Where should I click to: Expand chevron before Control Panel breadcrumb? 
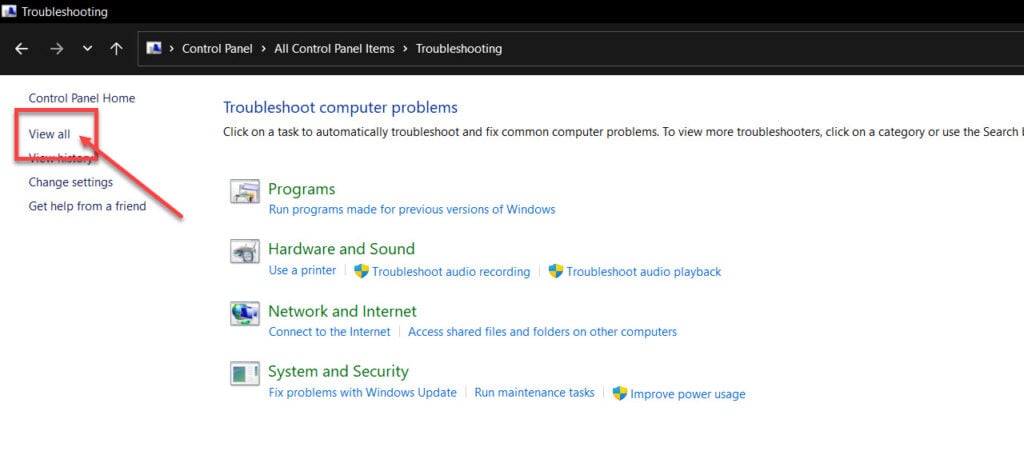pyautogui.click(x=172, y=49)
